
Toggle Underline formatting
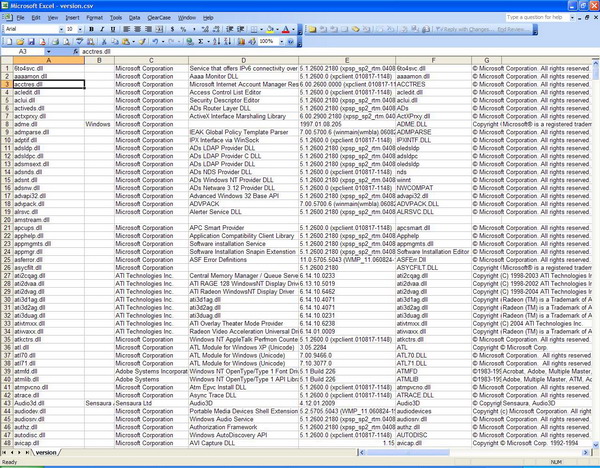113,29
